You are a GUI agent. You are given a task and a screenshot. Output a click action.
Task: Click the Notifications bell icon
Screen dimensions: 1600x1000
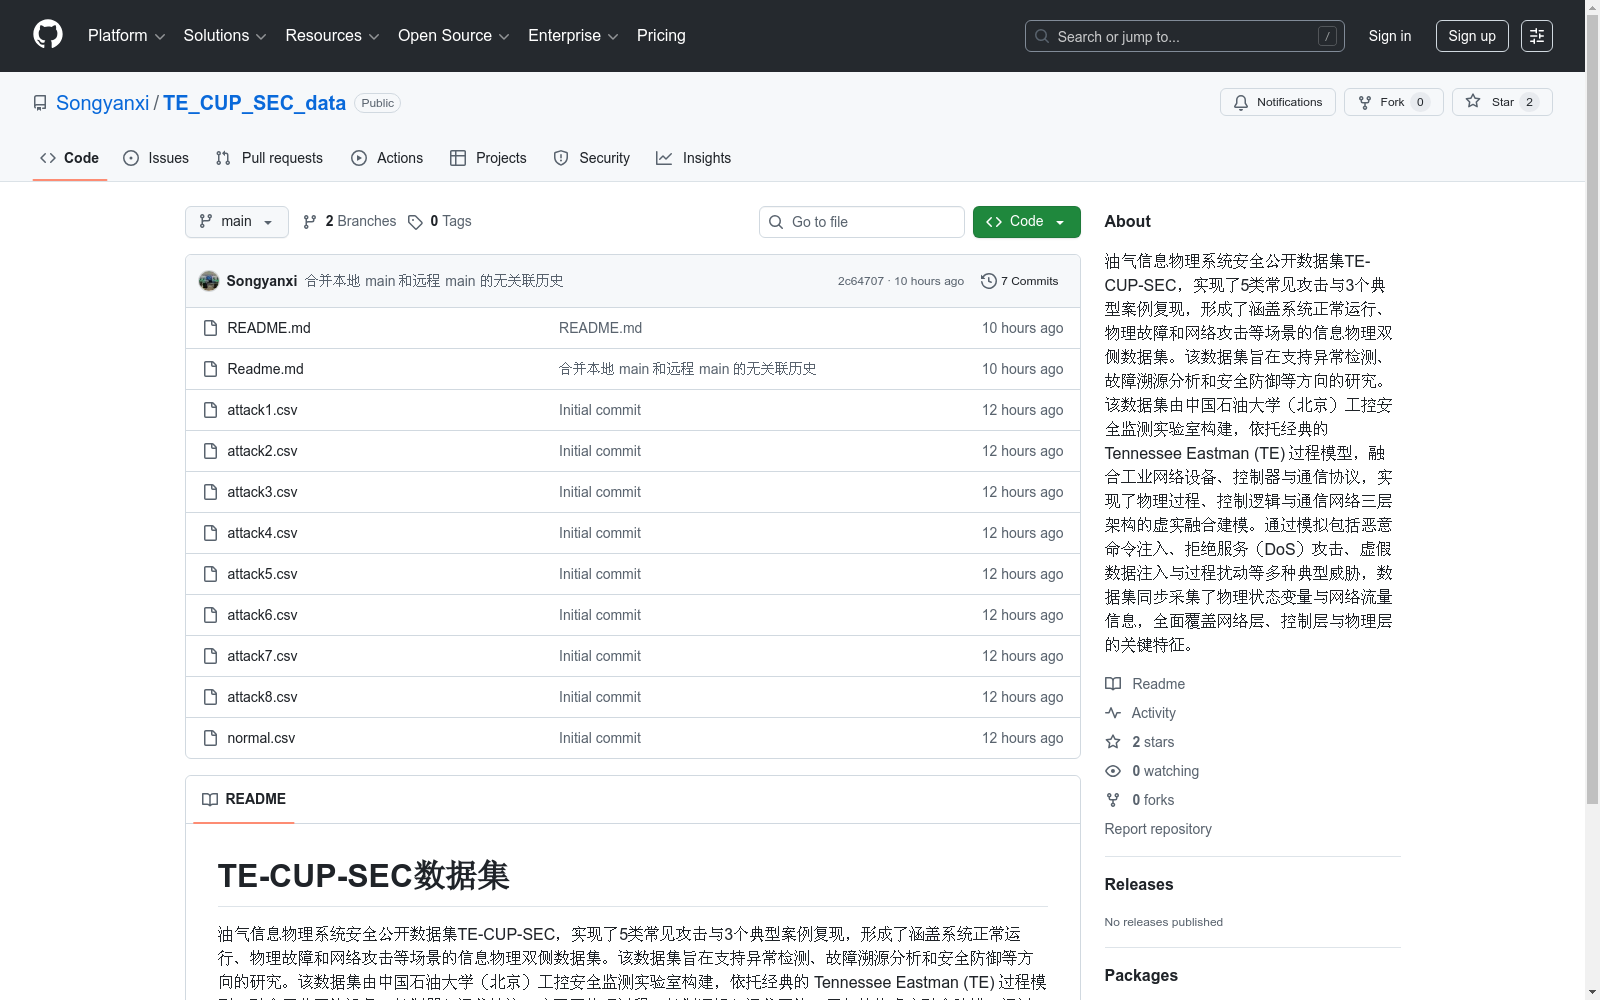pos(1241,102)
